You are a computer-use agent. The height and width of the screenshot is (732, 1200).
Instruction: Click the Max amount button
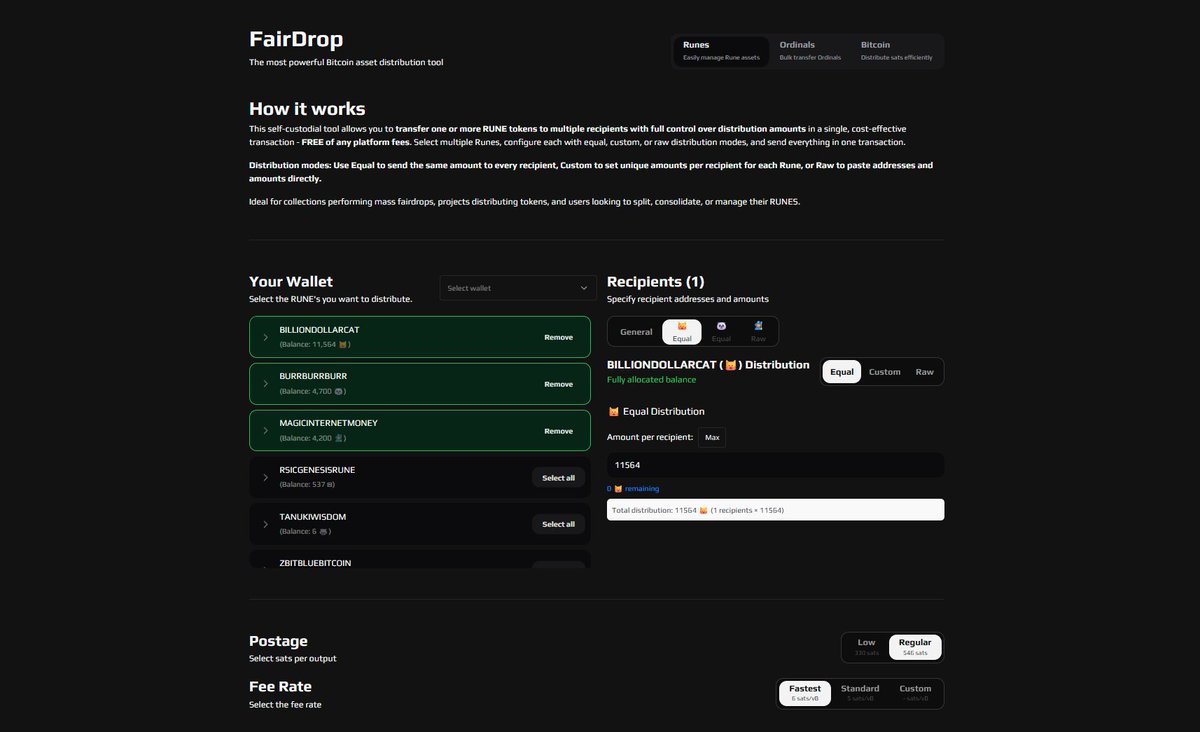[712, 437]
